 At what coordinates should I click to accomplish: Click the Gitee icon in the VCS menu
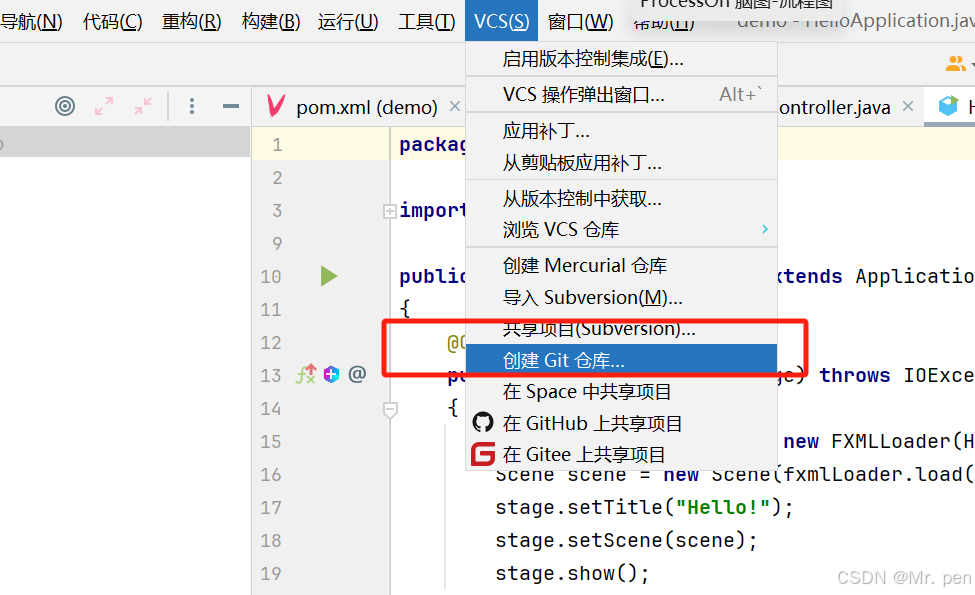[483, 454]
